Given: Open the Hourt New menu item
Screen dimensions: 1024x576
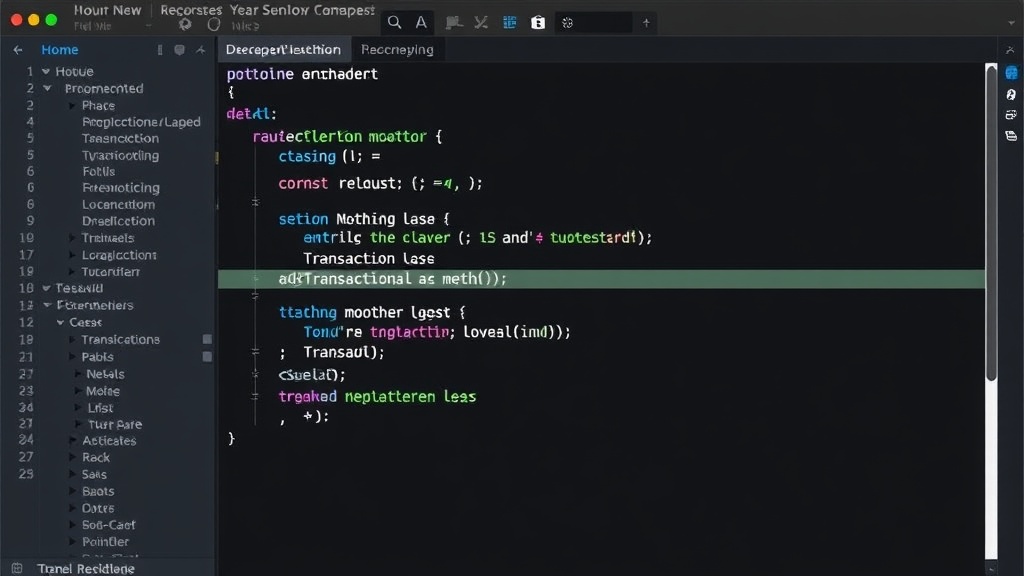Looking at the screenshot, I should point(107,10).
